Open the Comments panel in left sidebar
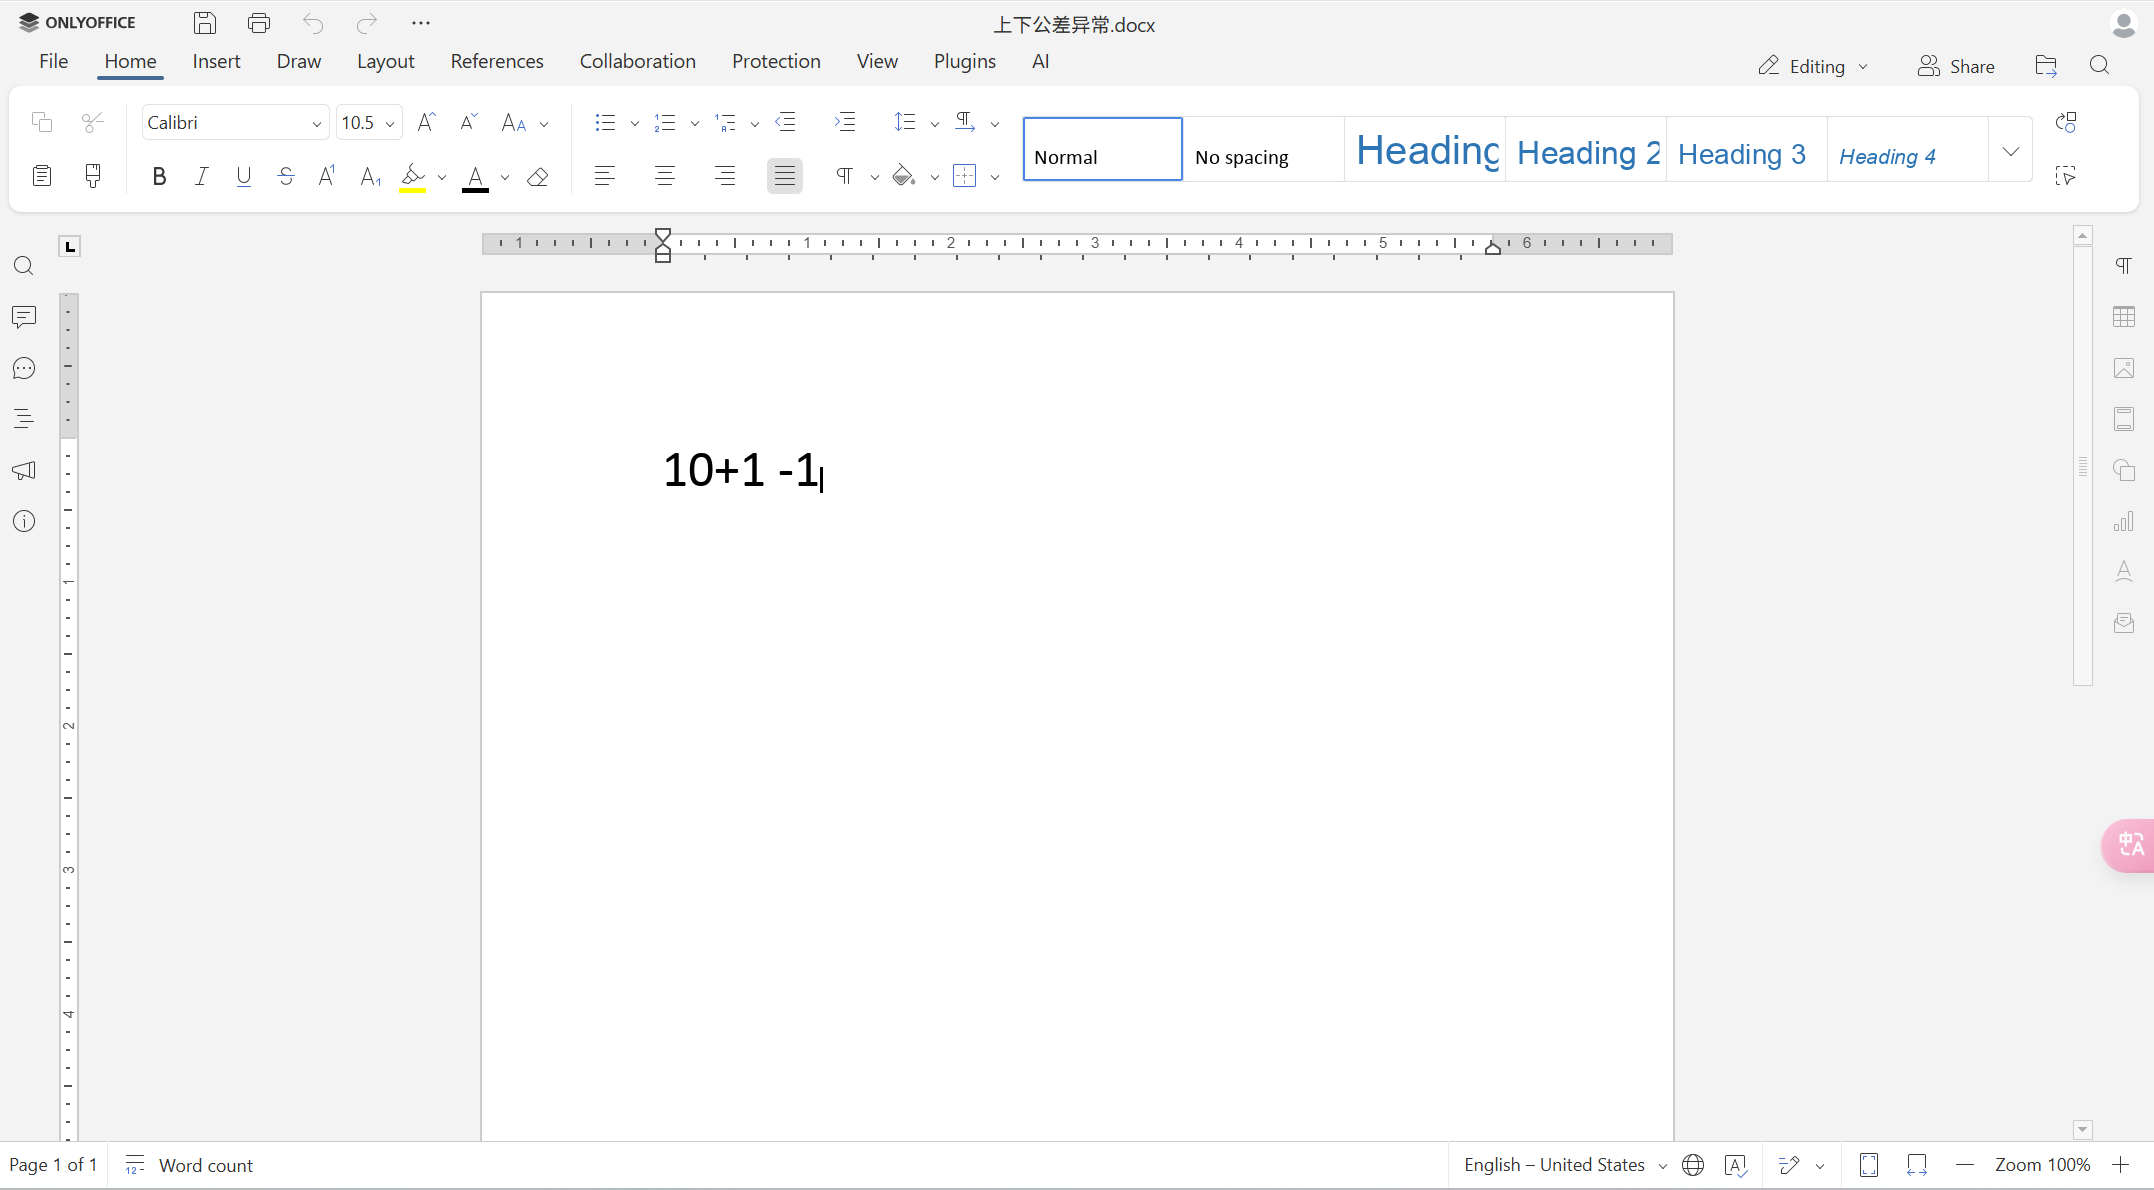The height and width of the screenshot is (1190, 2154). tap(24, 317)
